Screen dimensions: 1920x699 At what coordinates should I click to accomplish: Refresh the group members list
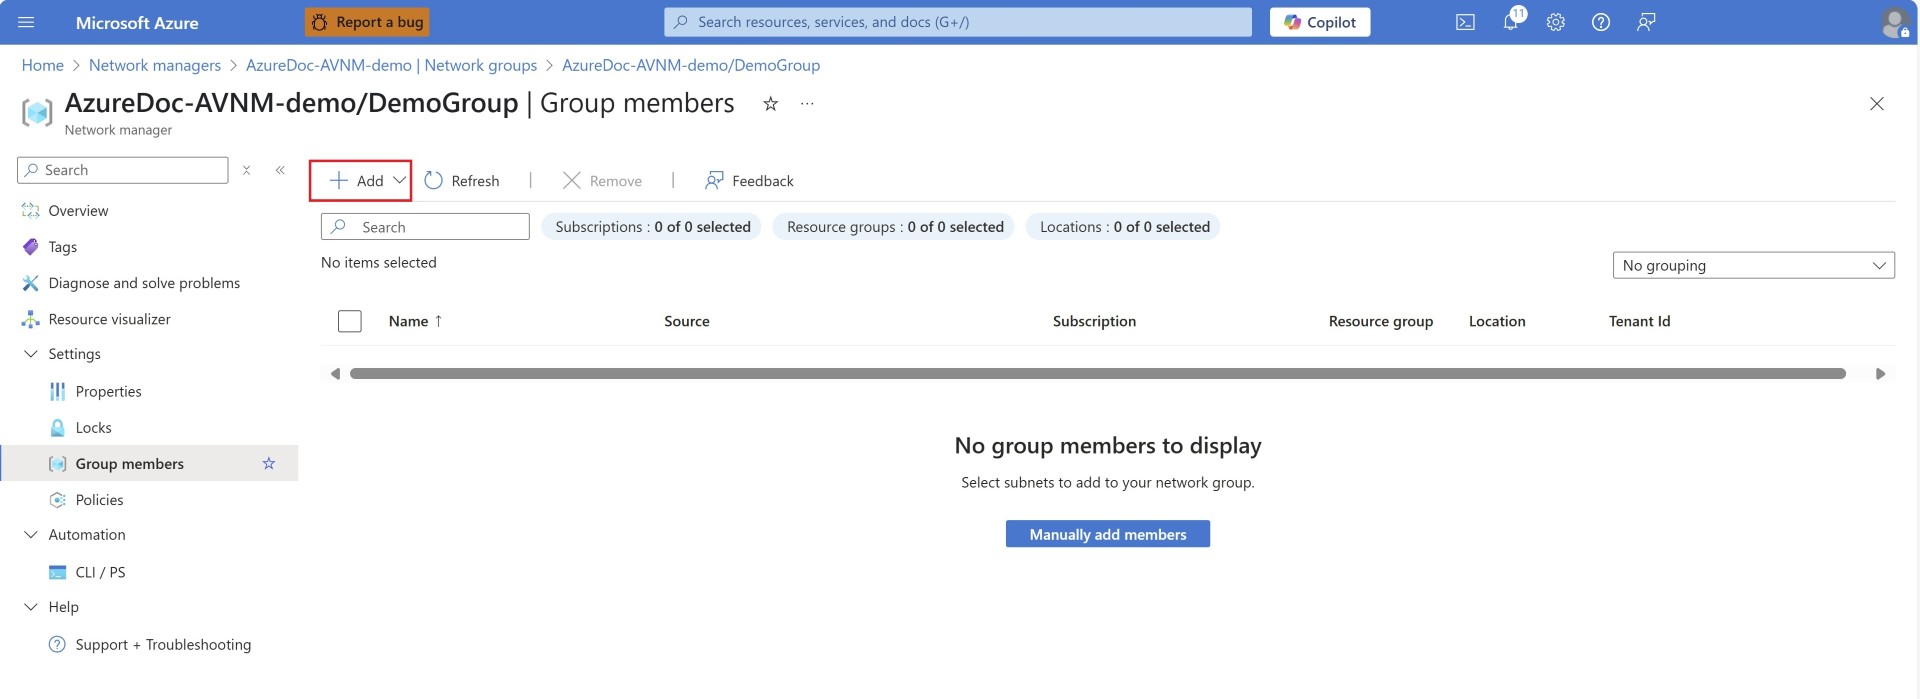pos(462,181)
